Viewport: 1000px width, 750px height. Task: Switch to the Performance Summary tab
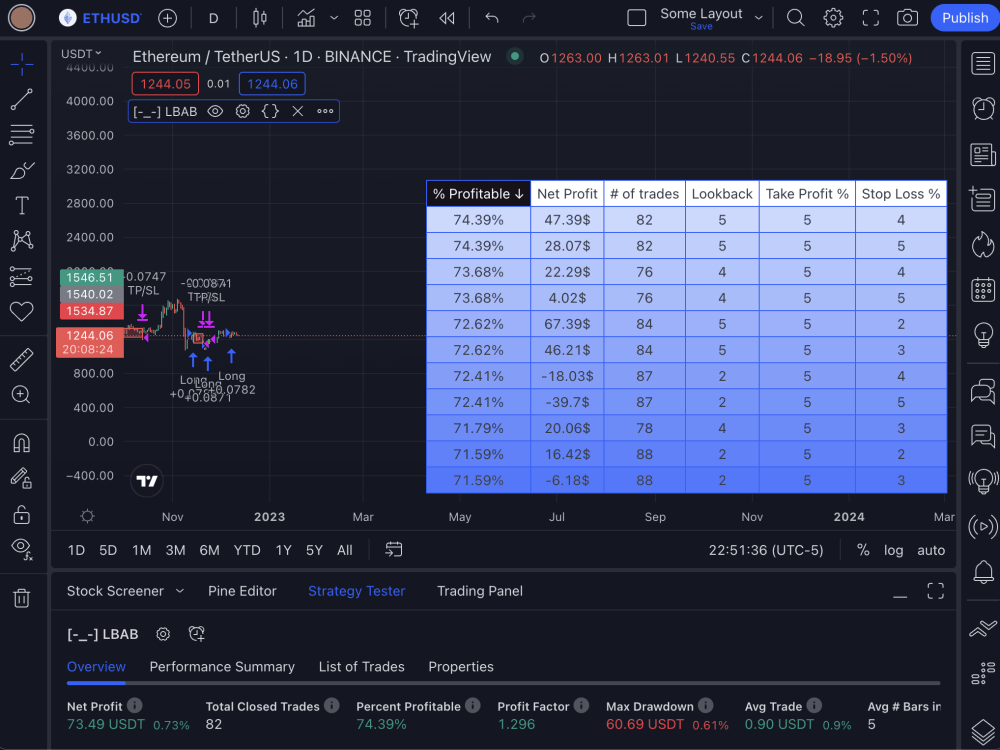click(222, 667)
